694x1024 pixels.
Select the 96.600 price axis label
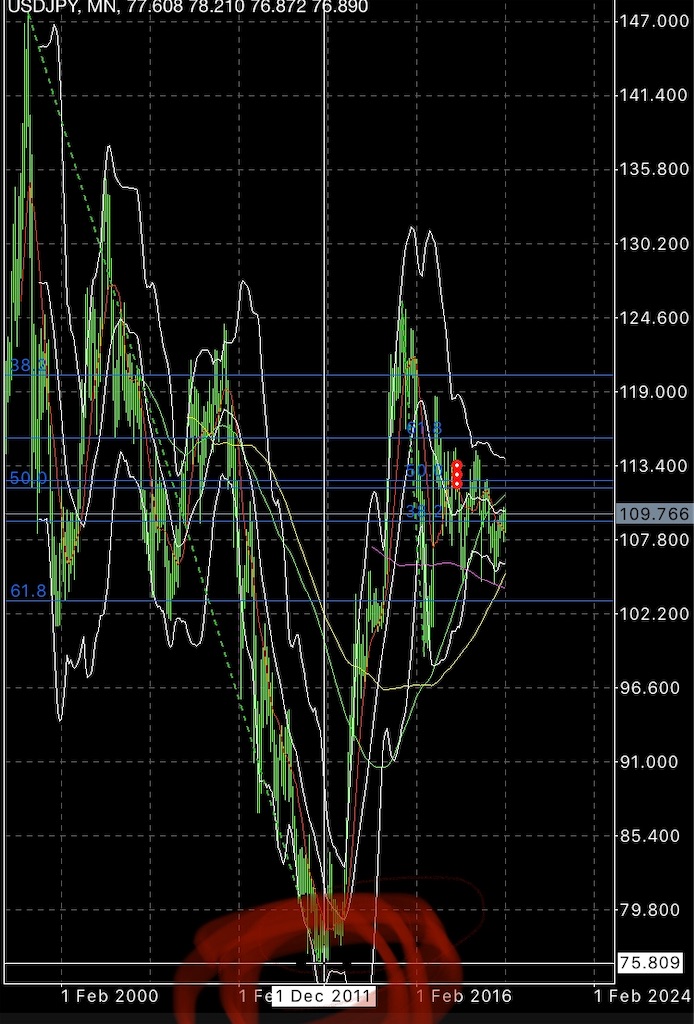click(x=652, y=687)
